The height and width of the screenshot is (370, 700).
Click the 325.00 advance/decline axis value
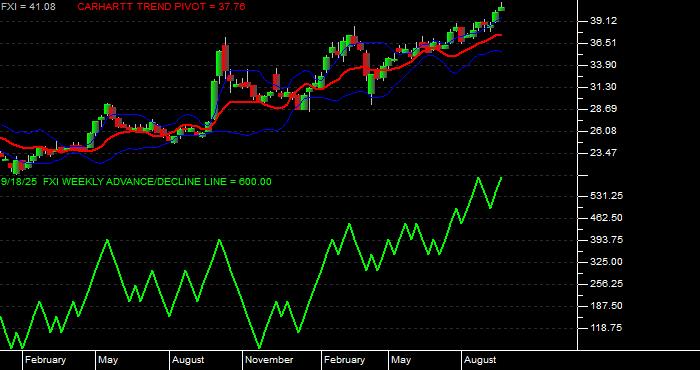pos(605,262)
